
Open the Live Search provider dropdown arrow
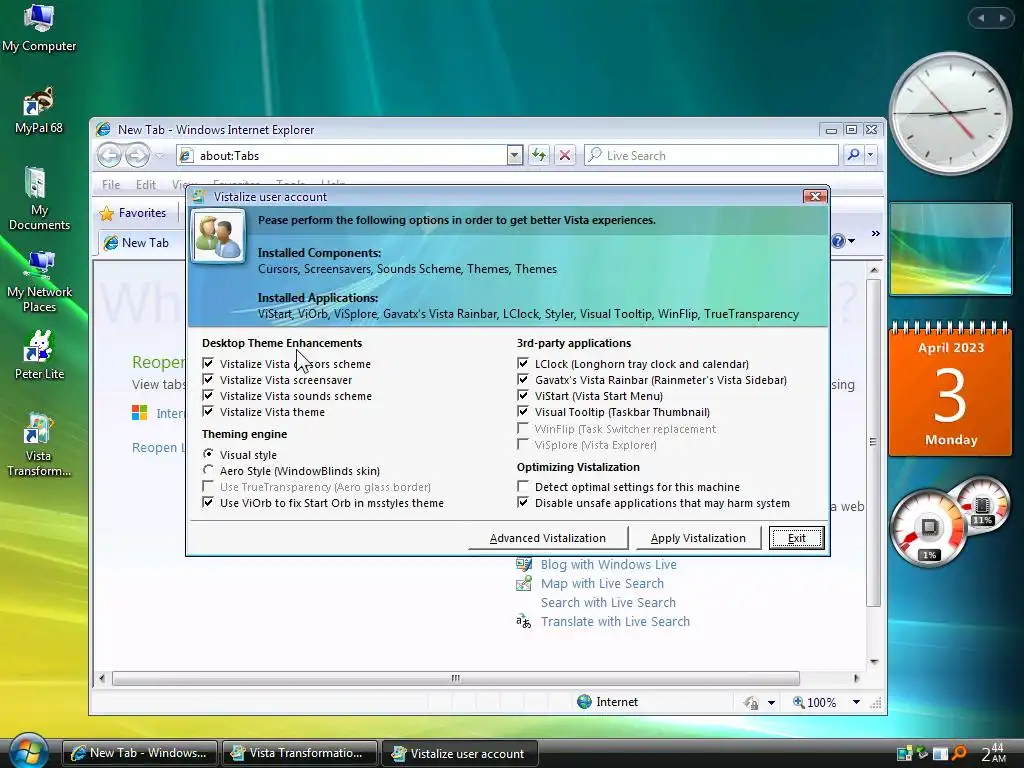pos(871,155)
